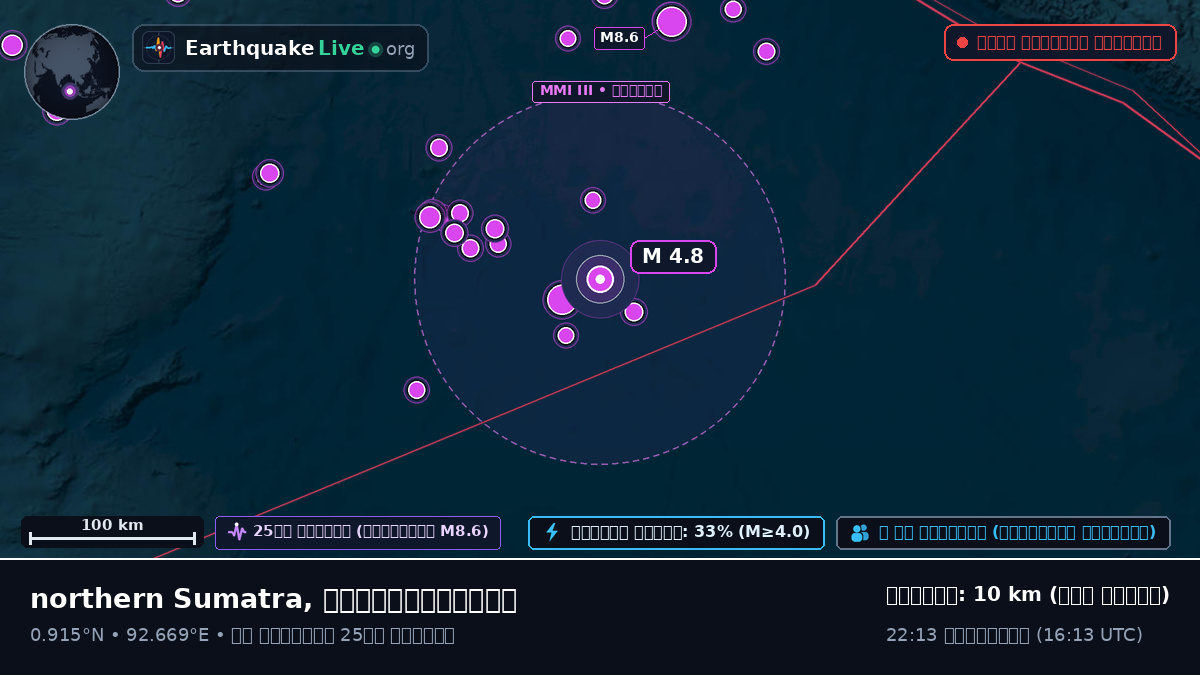
Task: Select the quake dot directly above the epicenter
Action: pos(593,200)
